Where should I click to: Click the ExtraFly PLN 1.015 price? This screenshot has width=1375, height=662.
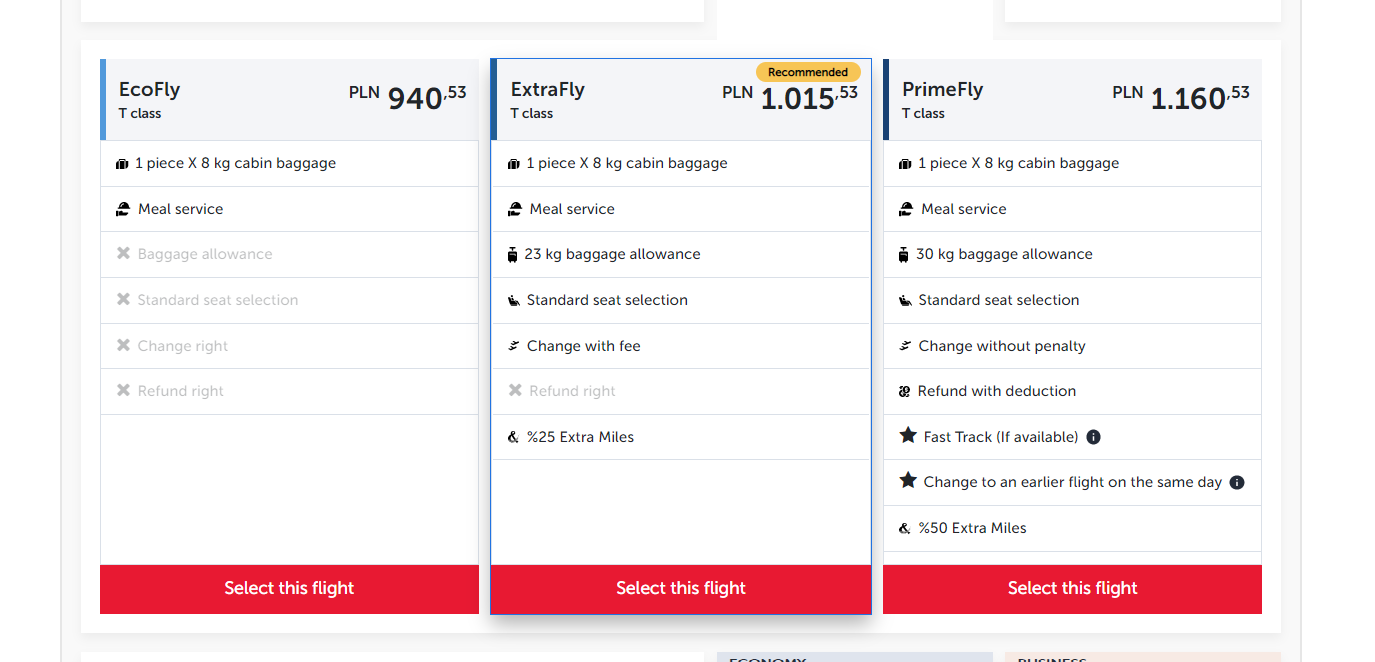tap(790, 98)
